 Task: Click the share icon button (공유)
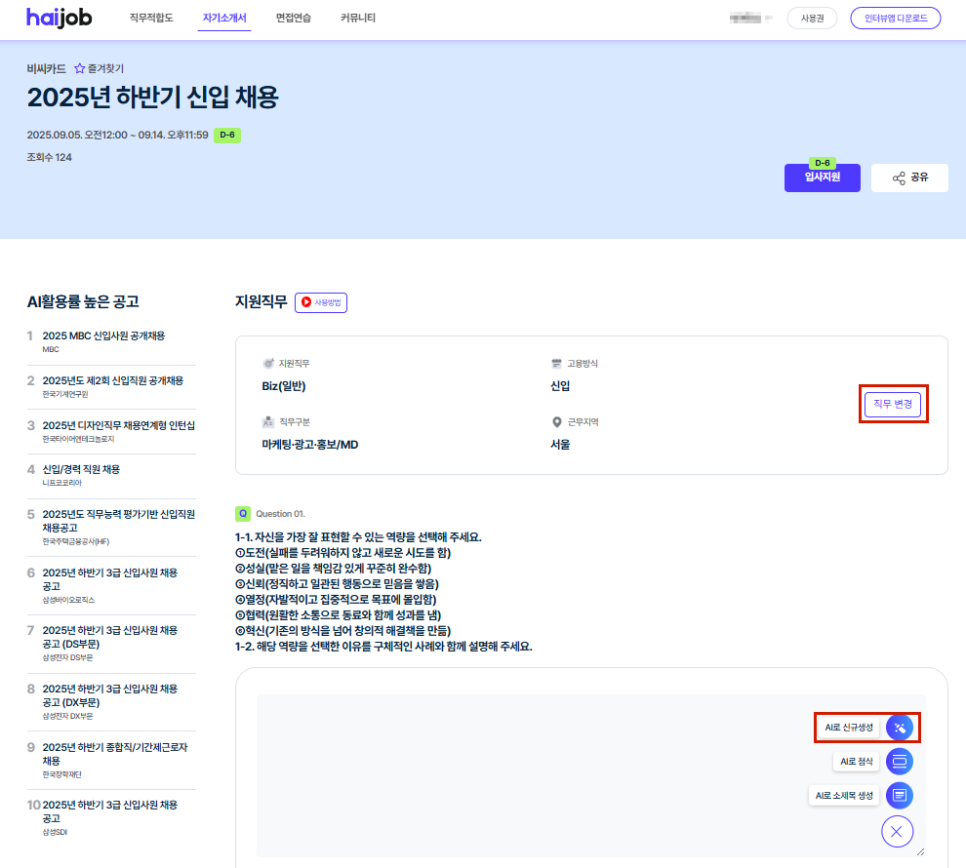pos(910,178)
